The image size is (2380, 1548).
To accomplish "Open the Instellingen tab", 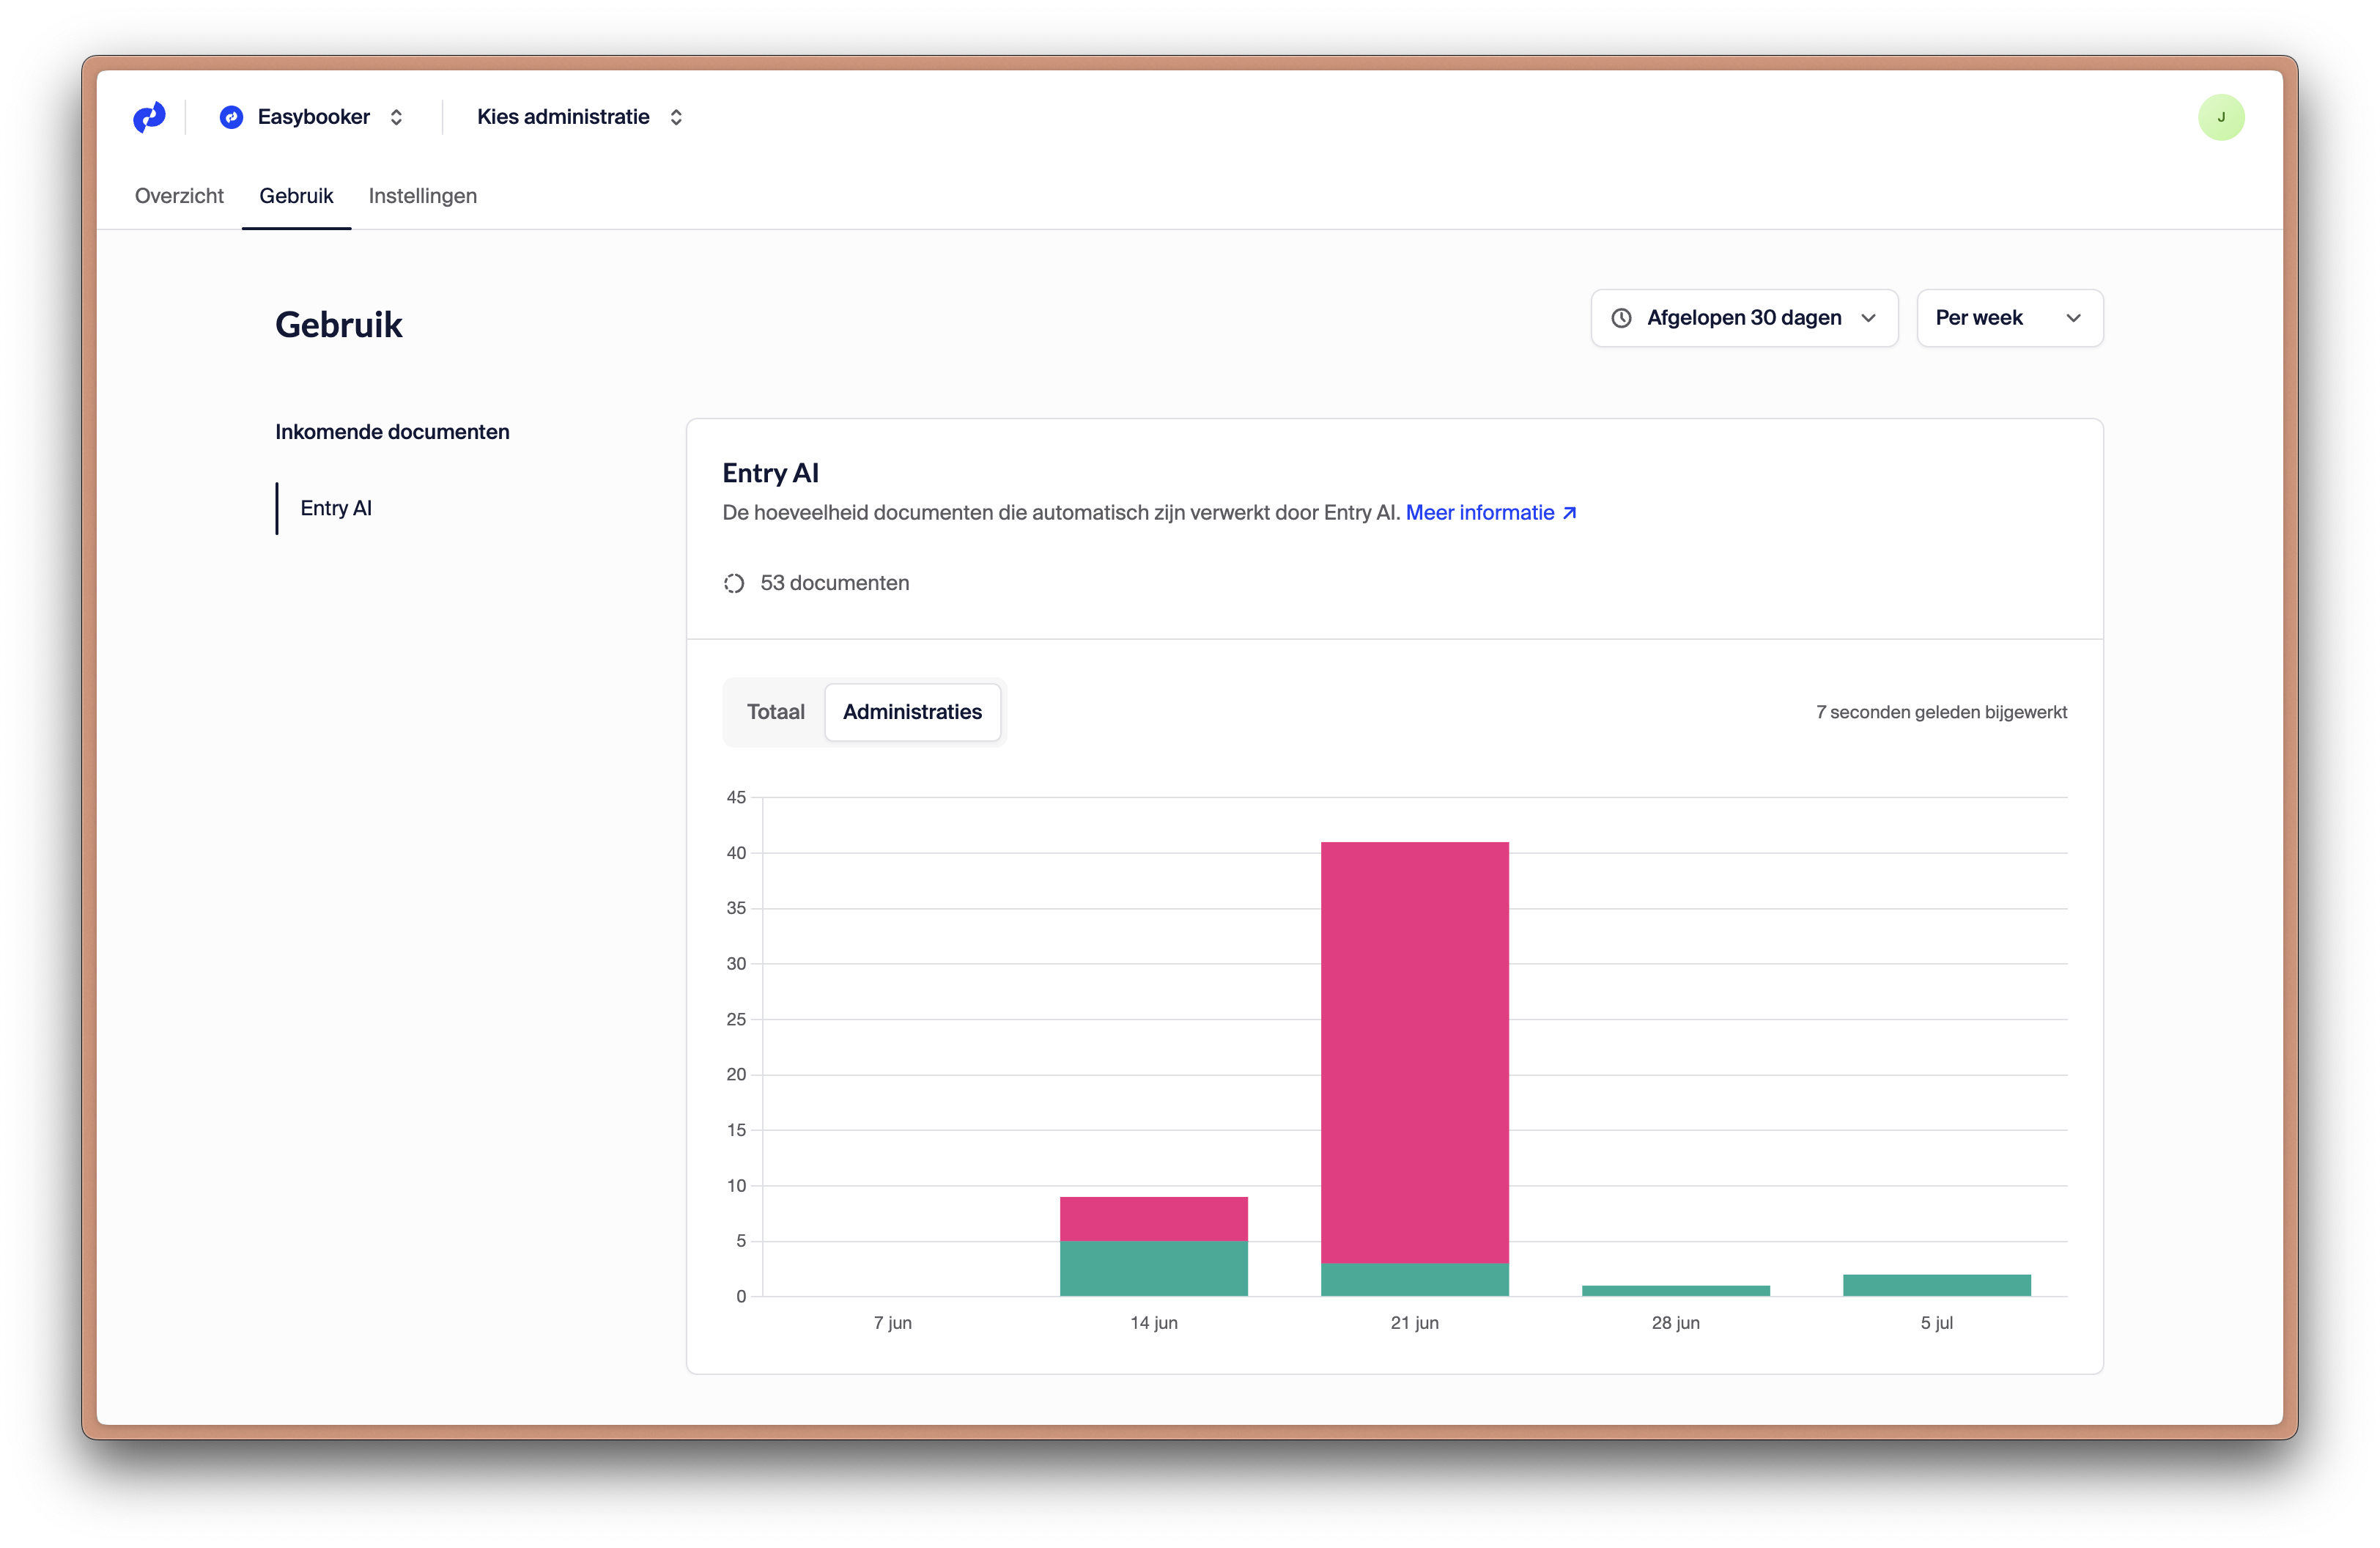I will 422,196.
